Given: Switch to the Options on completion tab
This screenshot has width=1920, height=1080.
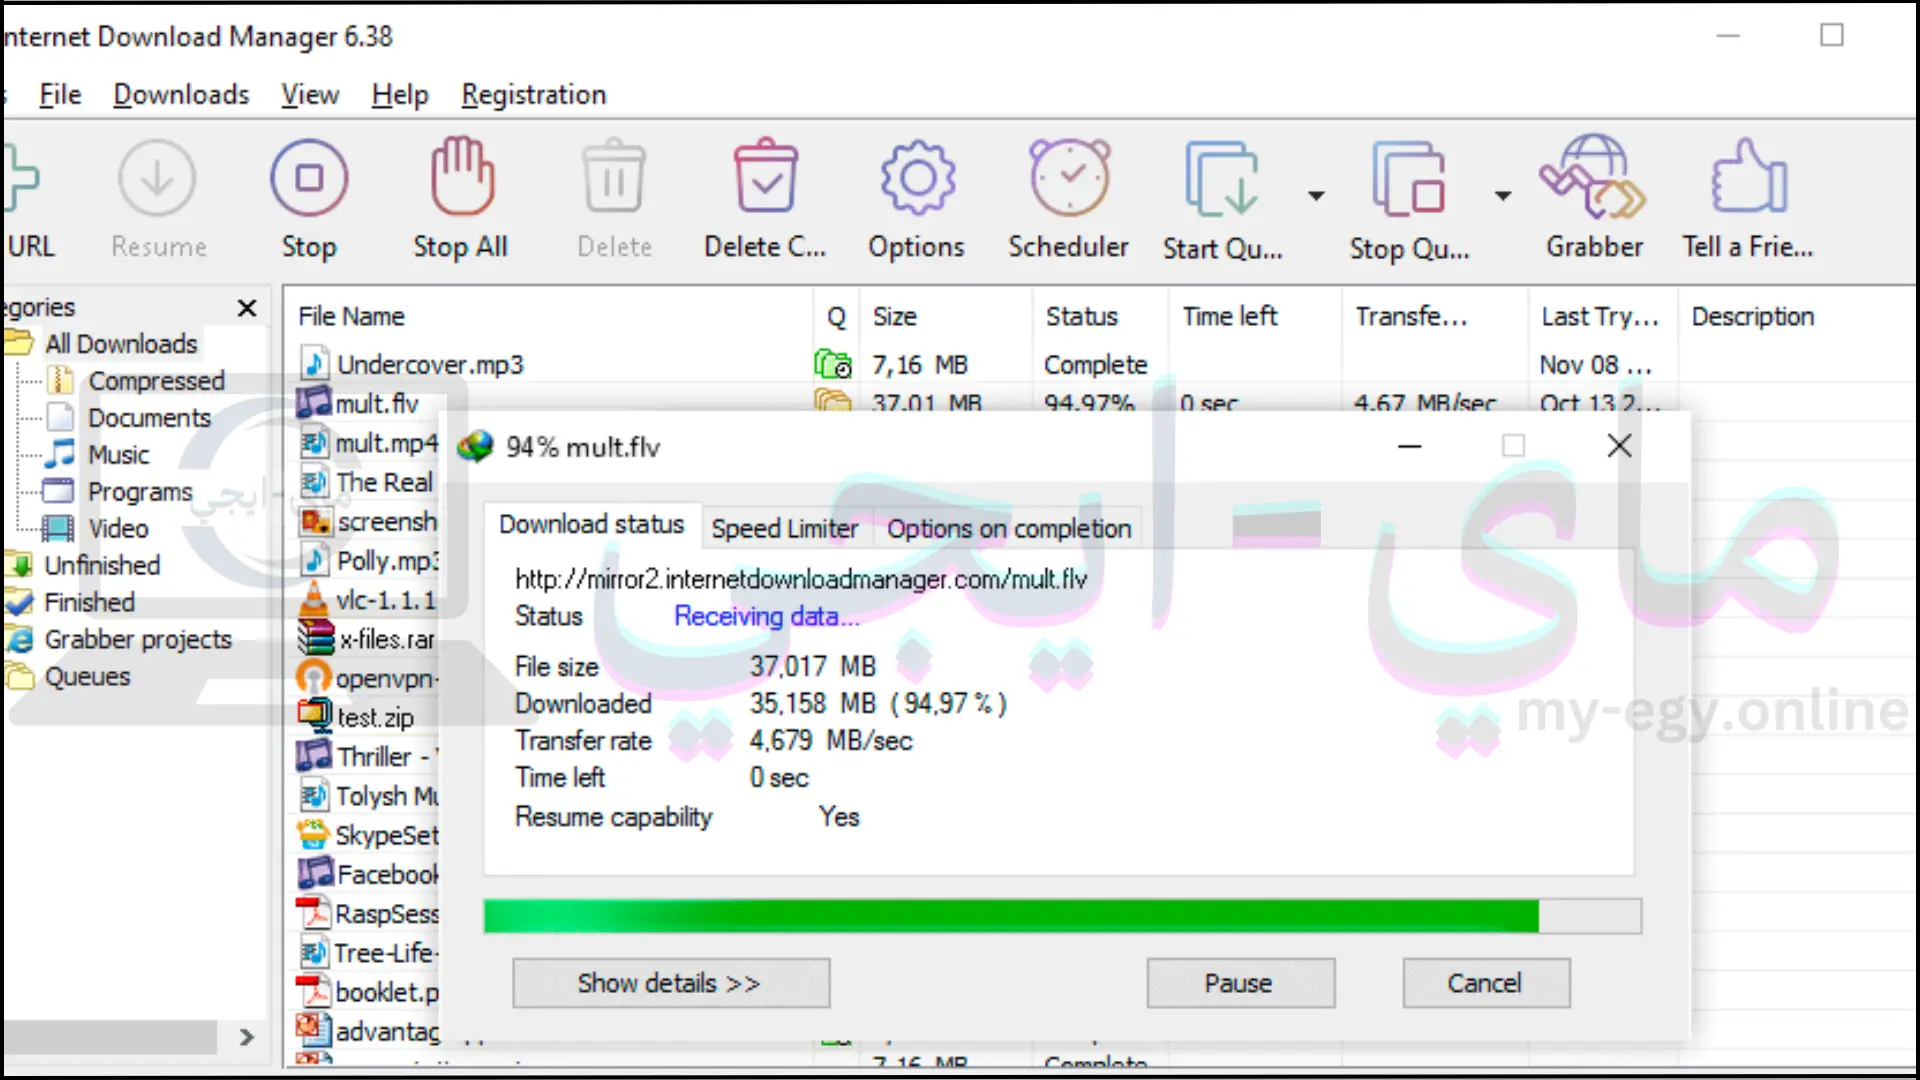Looking at the screenshot, I should pyautogui.click(x=1006, y=527).
